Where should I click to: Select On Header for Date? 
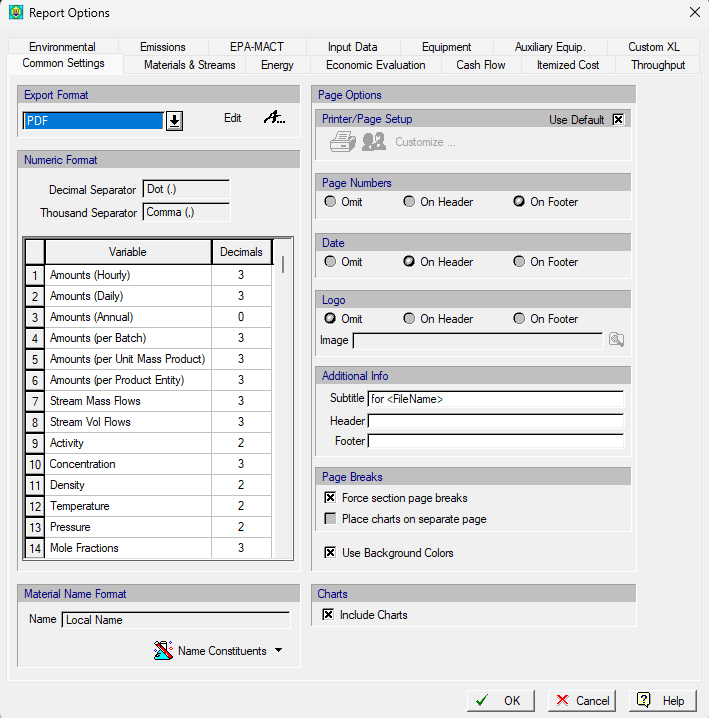409,261
